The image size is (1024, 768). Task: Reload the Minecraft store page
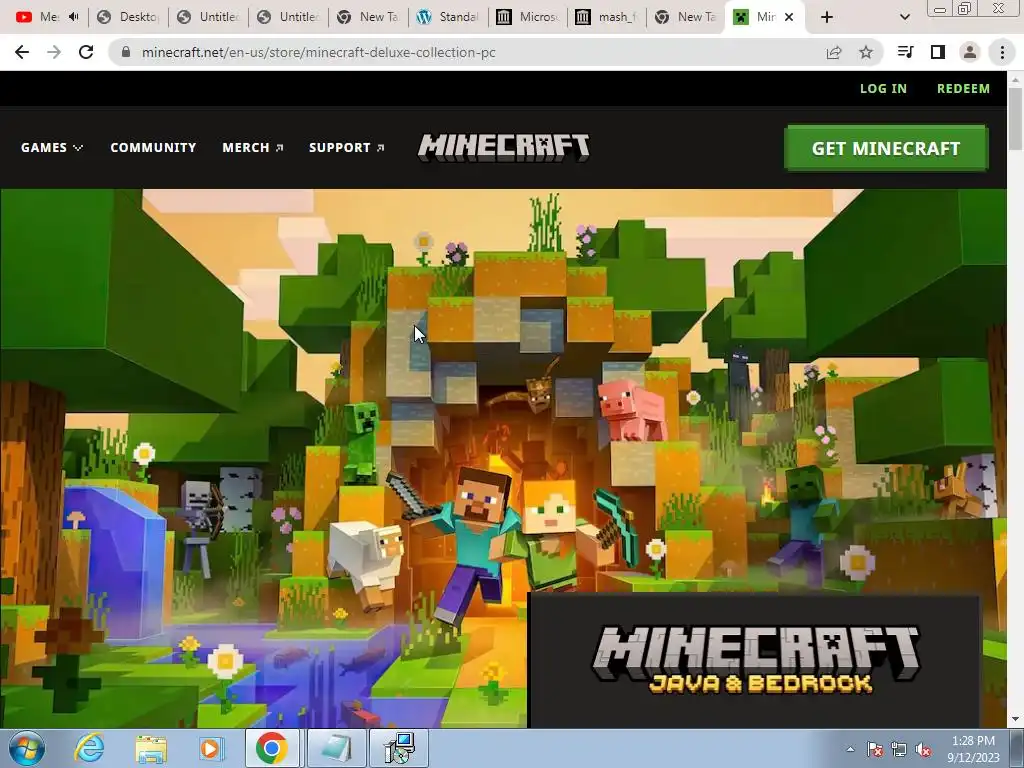point(86,52)
